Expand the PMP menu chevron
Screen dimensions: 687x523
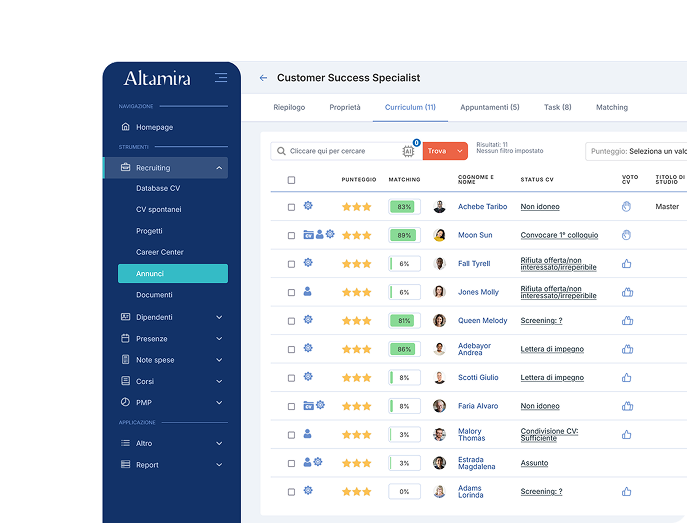219,403
